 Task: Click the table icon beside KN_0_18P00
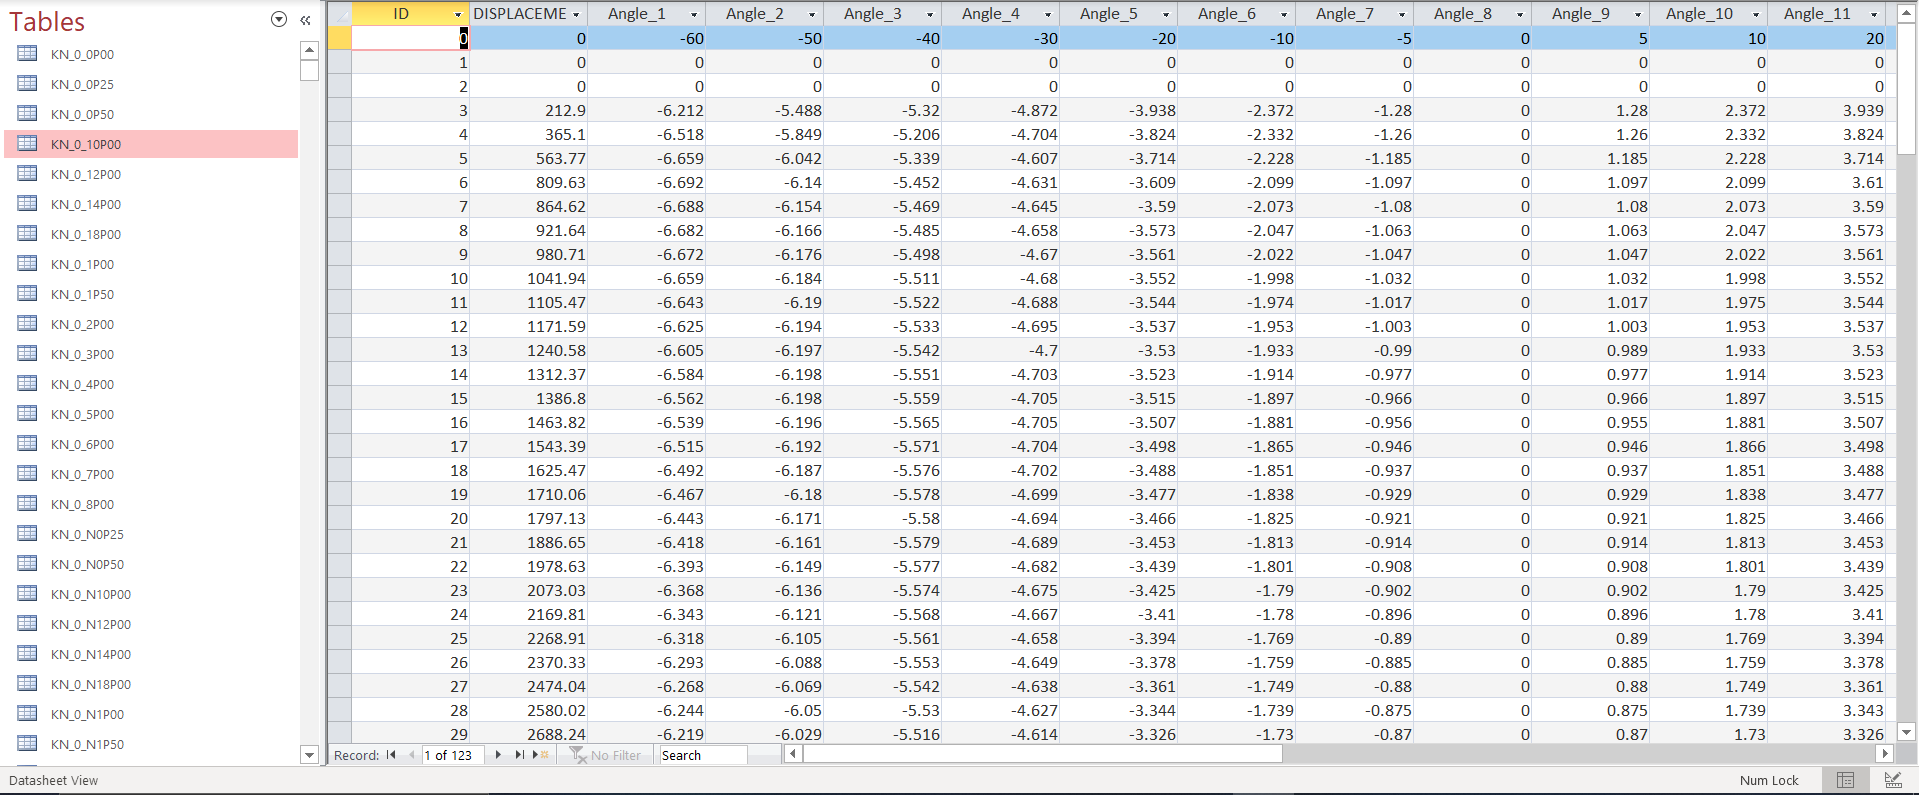(x=28, y=234)
